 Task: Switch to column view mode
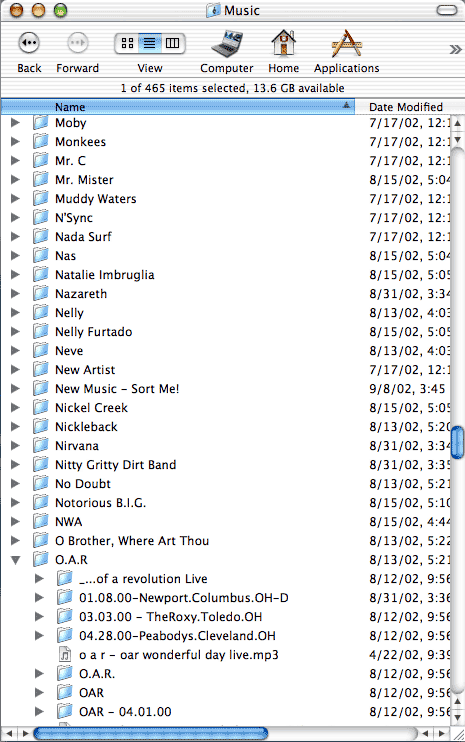(173, 44)
